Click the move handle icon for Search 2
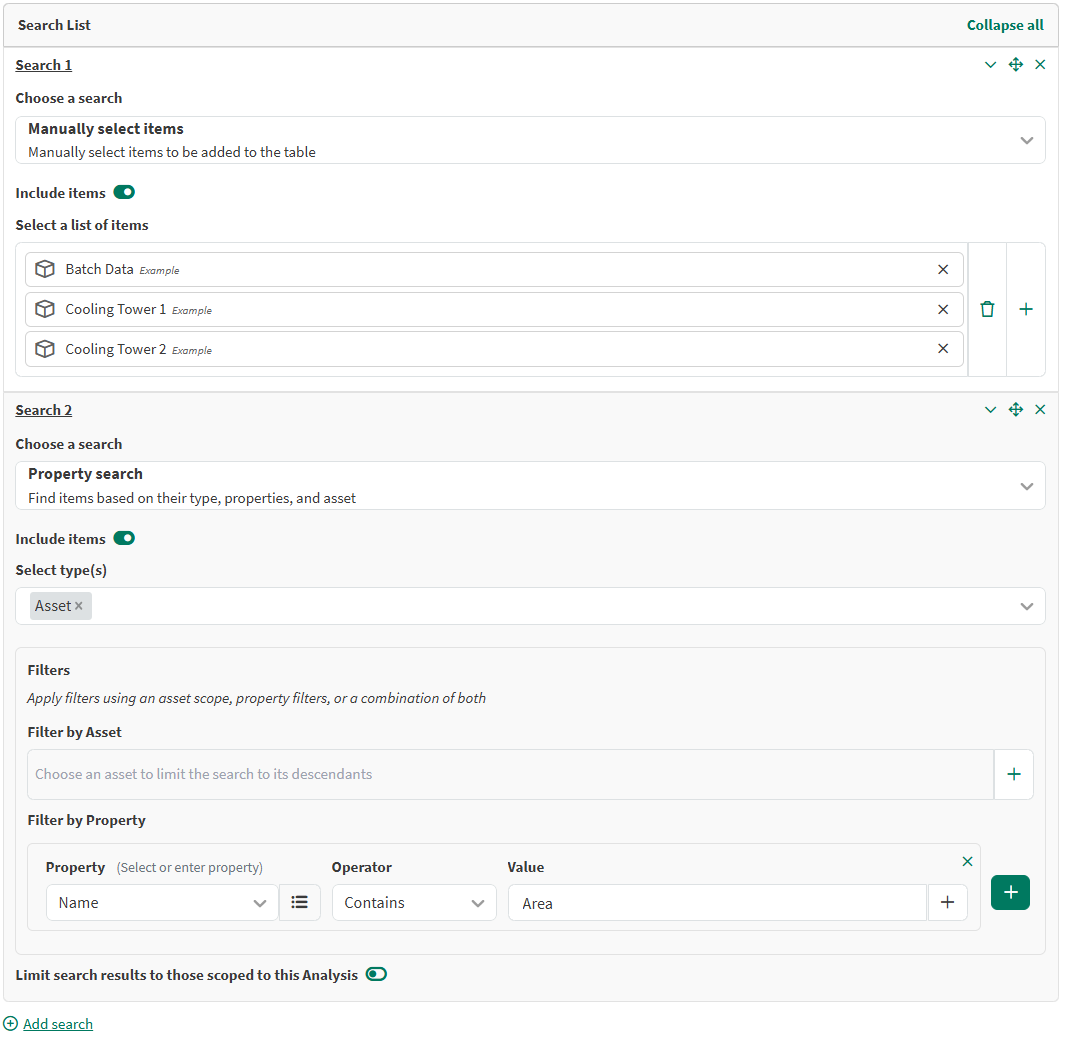This screenshot has height=1042, width=1065. click(1015, 410)
